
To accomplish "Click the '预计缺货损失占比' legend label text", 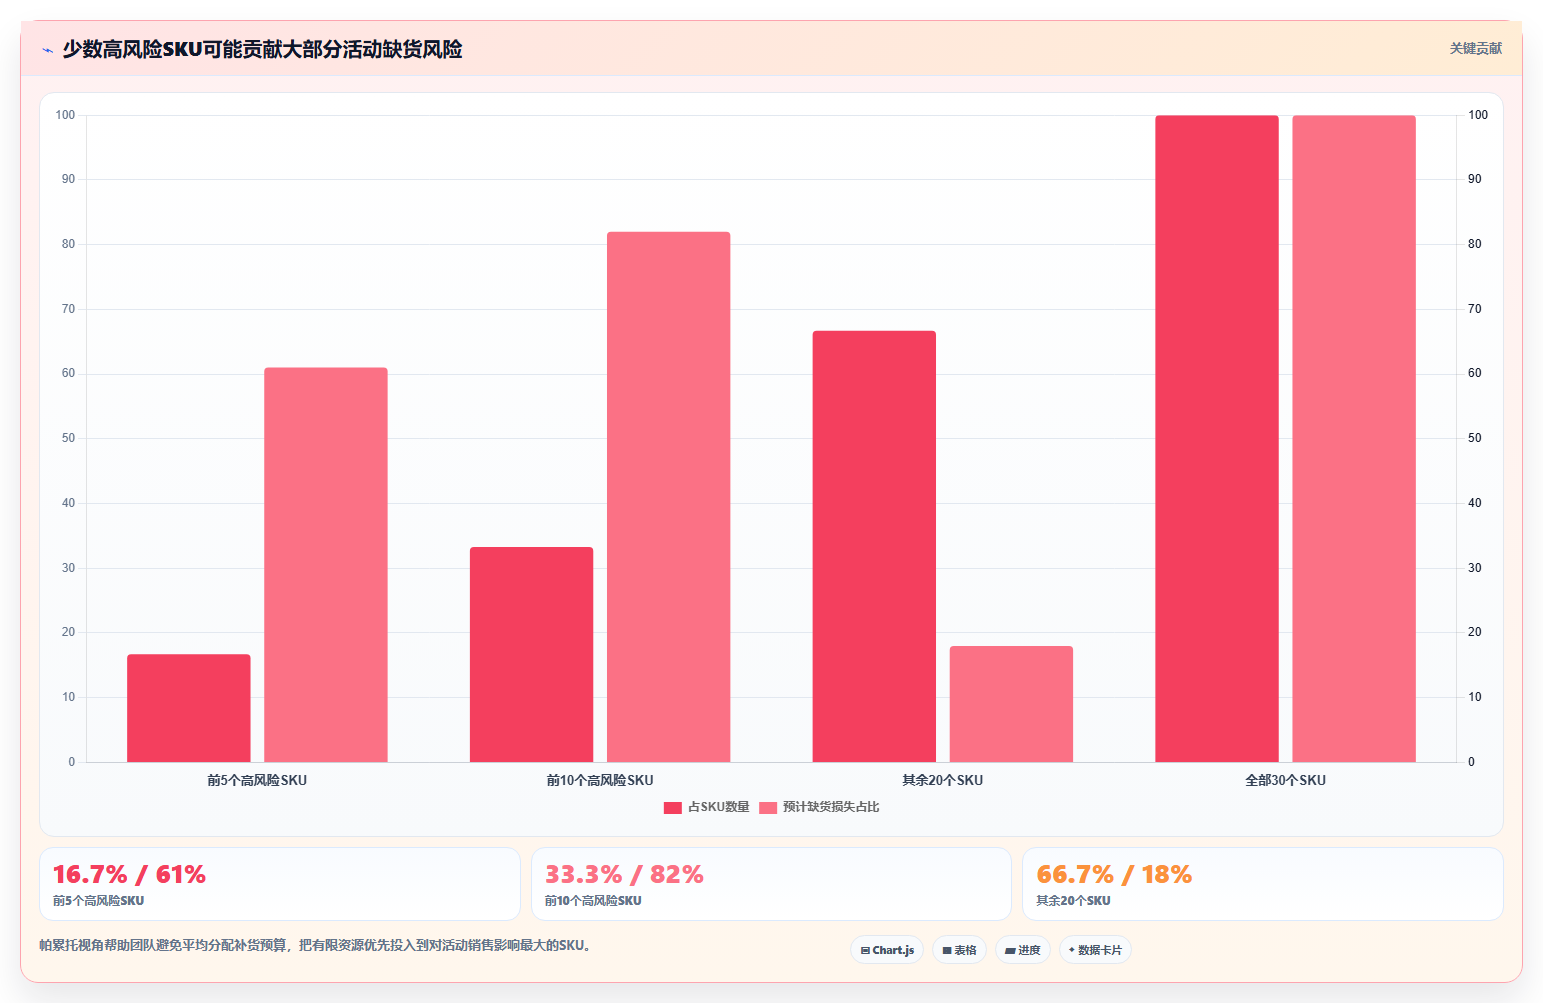I will tap(831, 807).
